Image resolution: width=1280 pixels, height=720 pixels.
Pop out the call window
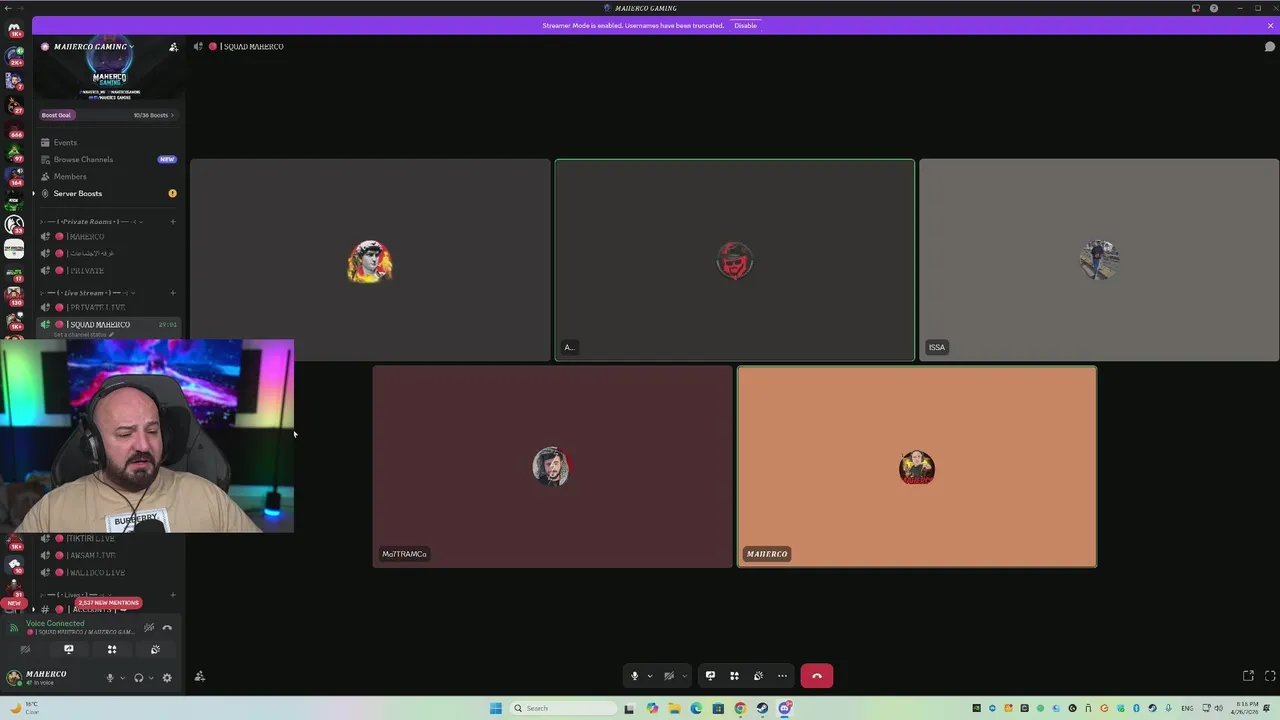coord(1248,676)
